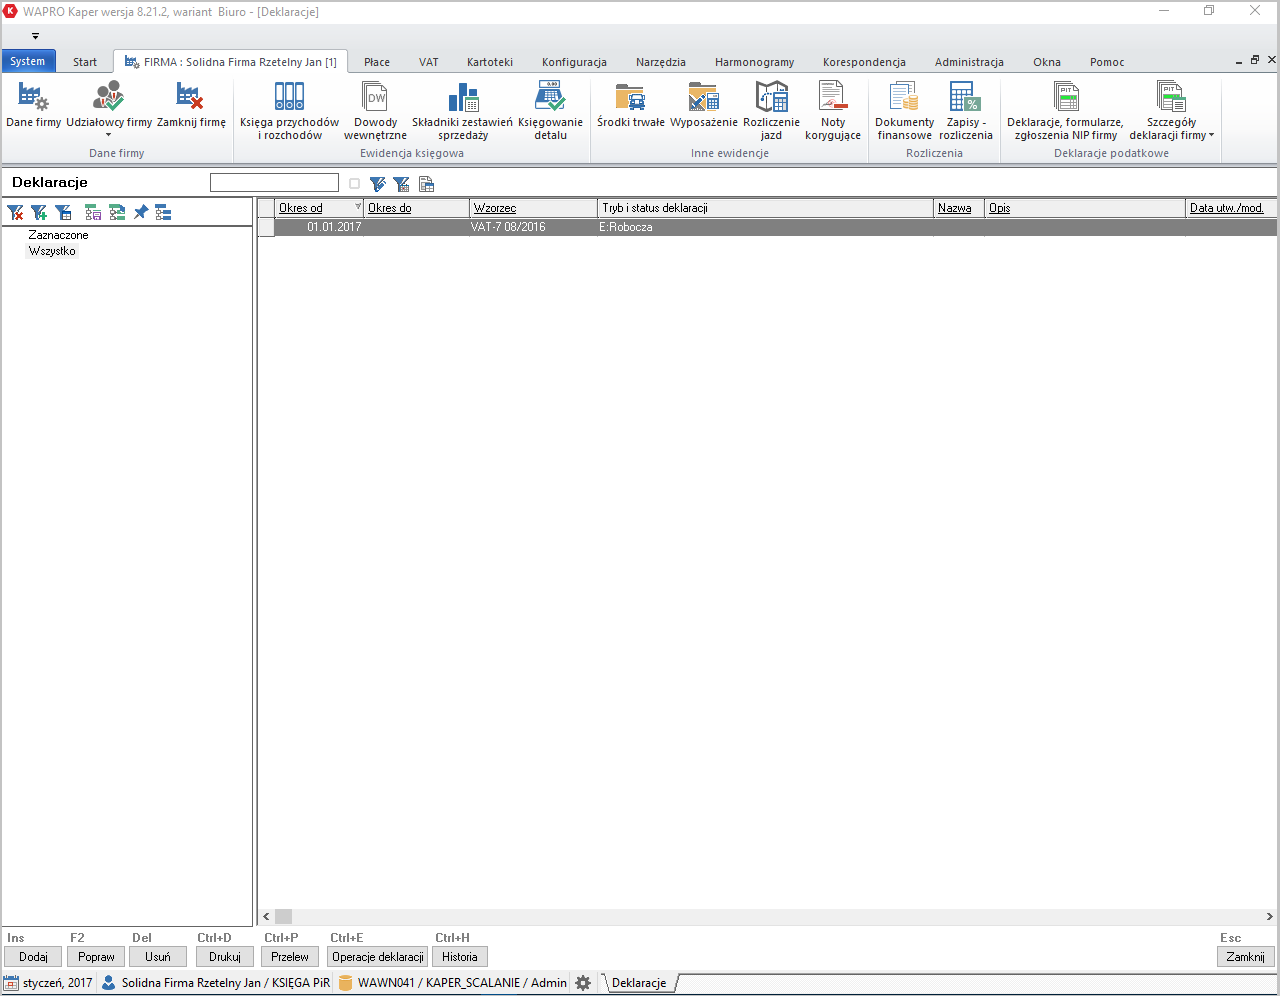Click the filter with table icon beside search field

pos(401,184)
